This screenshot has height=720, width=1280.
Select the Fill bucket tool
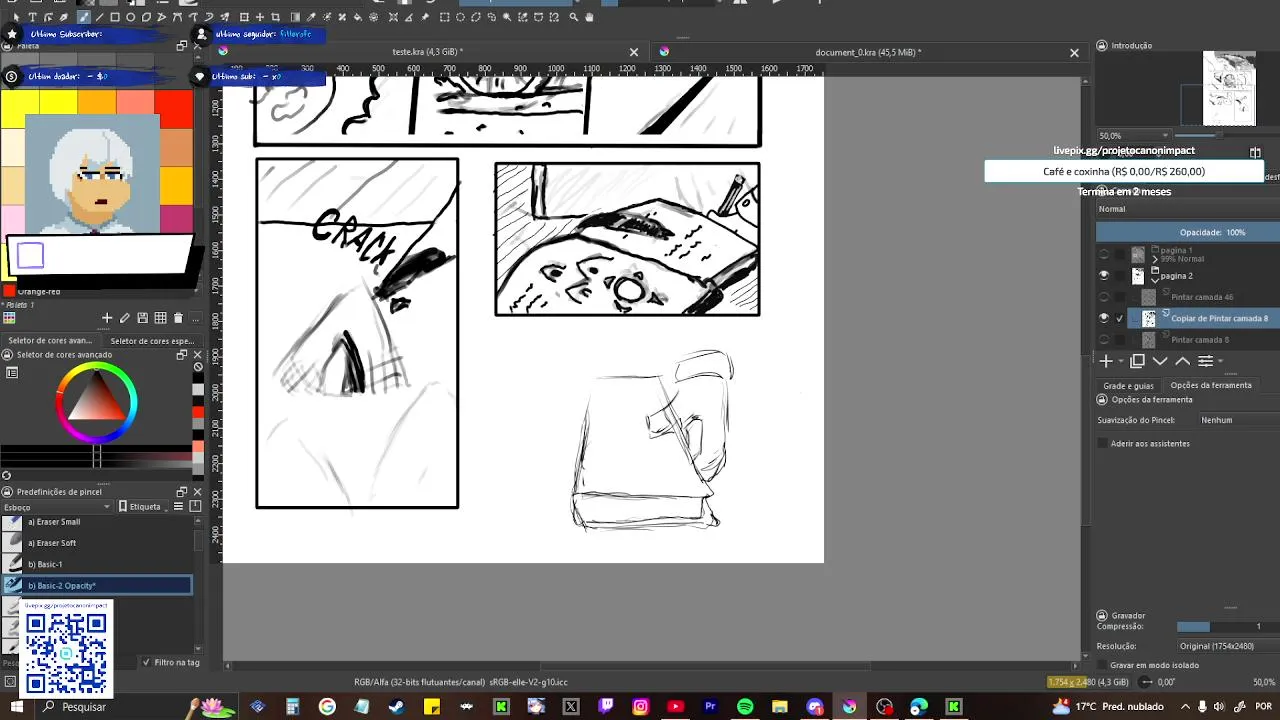pos(357,17)
